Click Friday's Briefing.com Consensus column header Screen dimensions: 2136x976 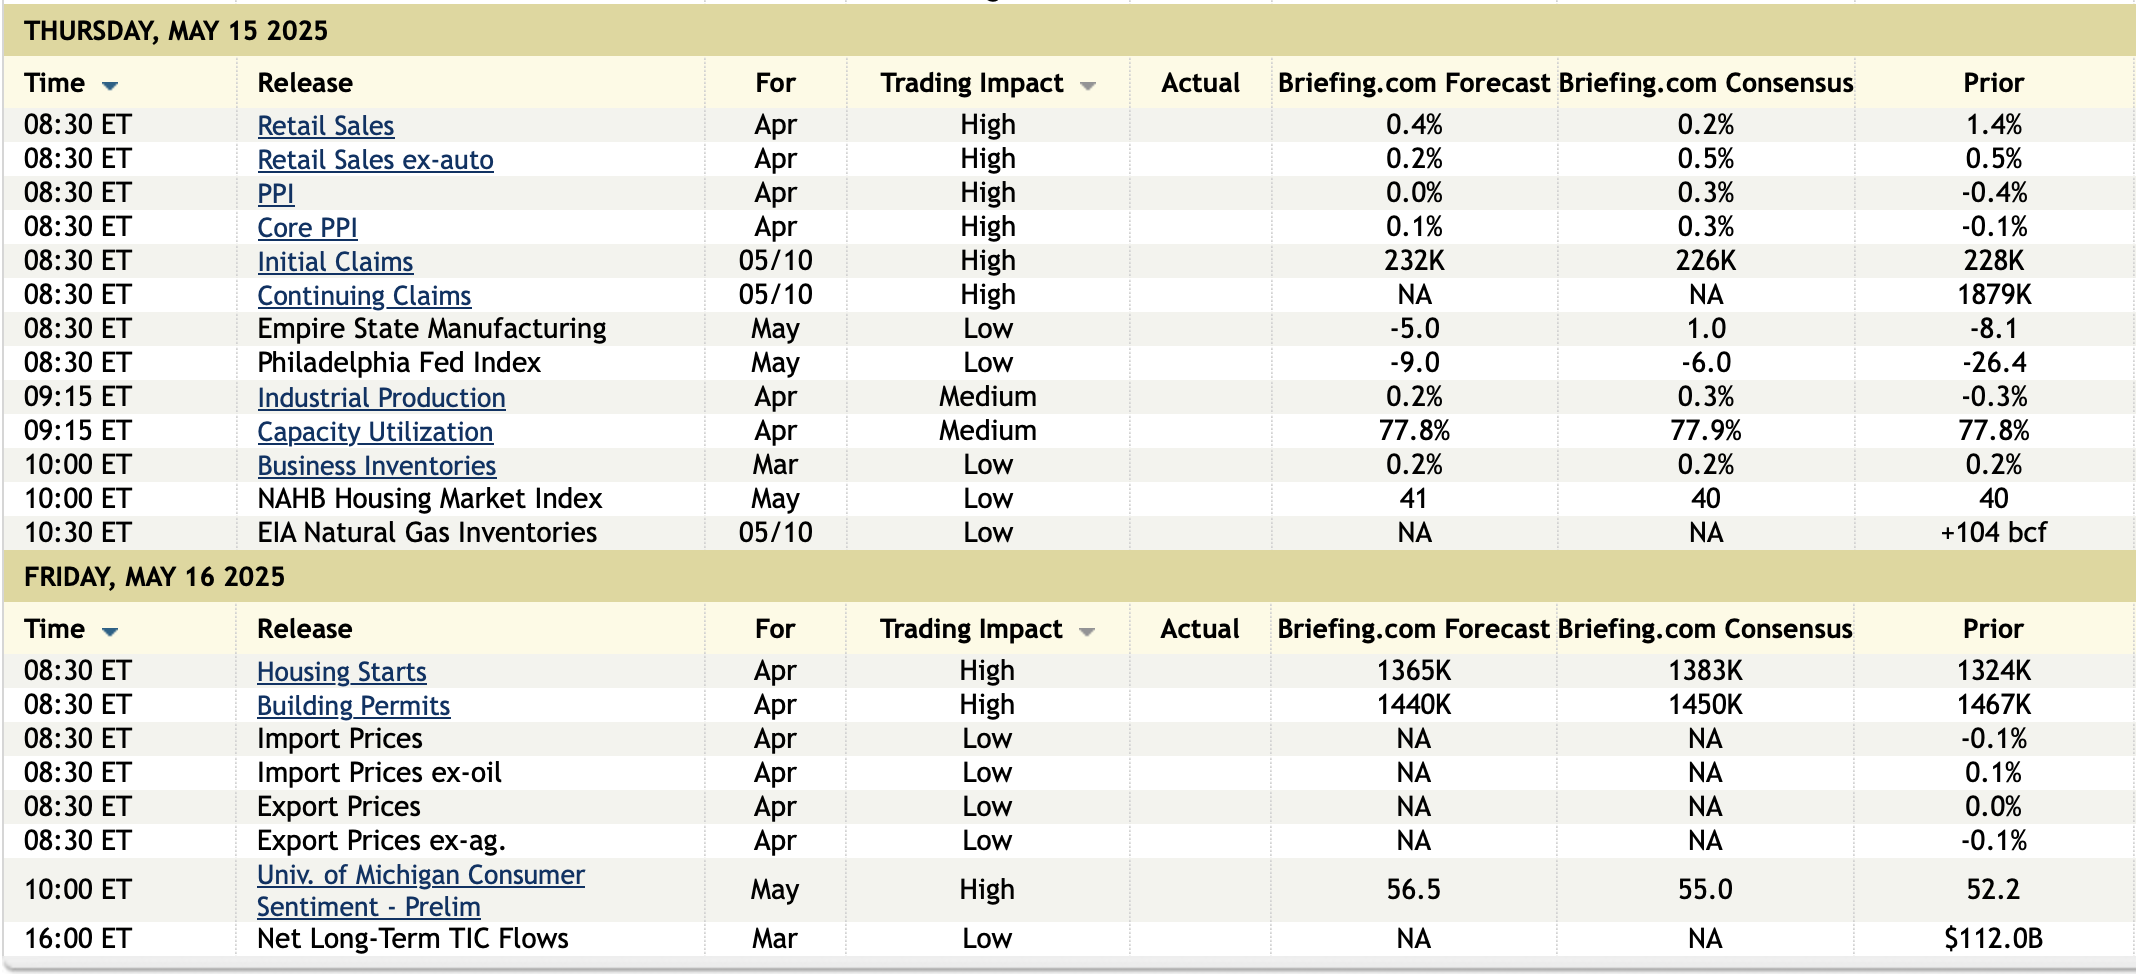point(1704,629)
